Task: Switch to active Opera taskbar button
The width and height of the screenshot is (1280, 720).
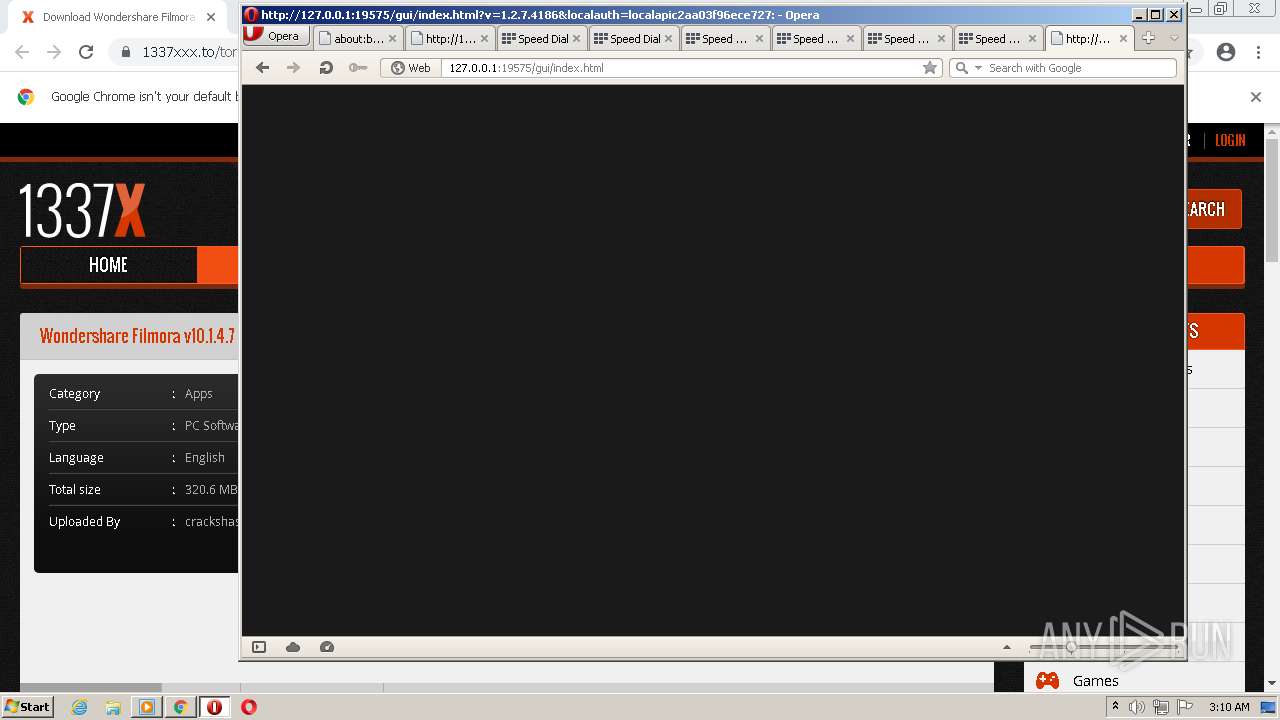Action: point(214,707)
